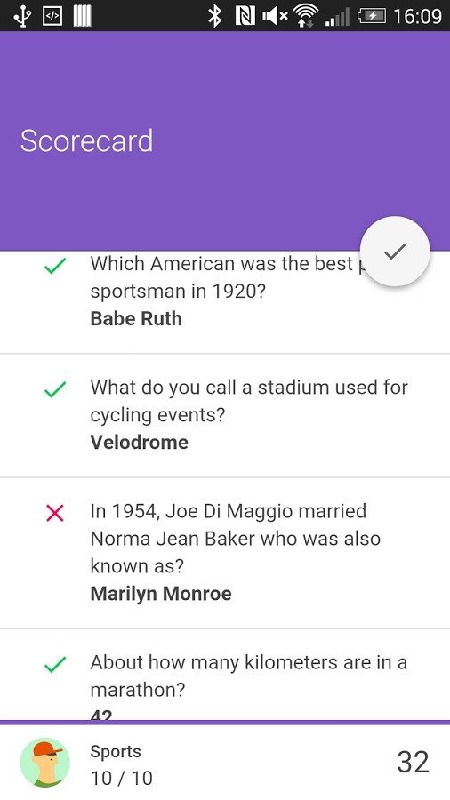Viewport: 450px width, 800px height.
Task: Tap the Scorecard title
Action: pos(86,141)
